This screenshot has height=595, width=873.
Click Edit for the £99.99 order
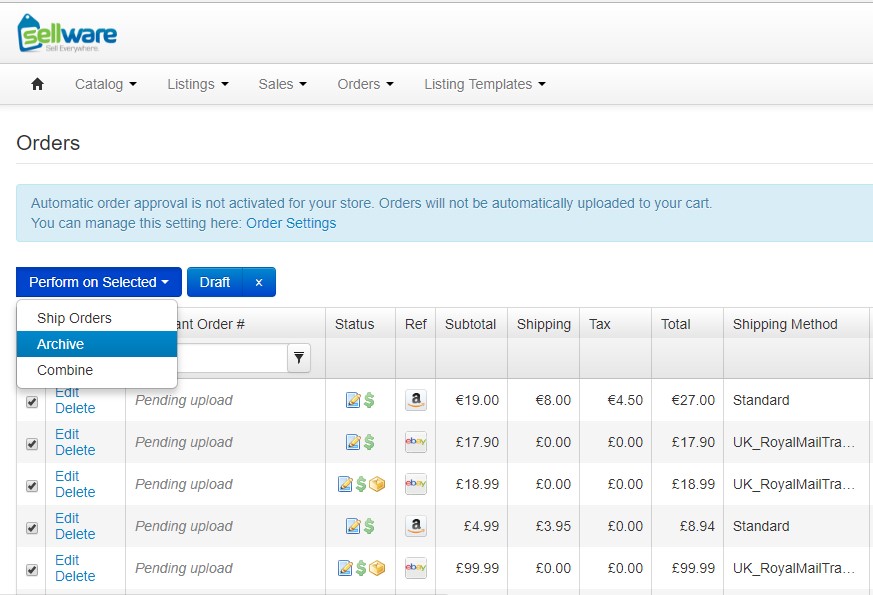pos(67,560)
